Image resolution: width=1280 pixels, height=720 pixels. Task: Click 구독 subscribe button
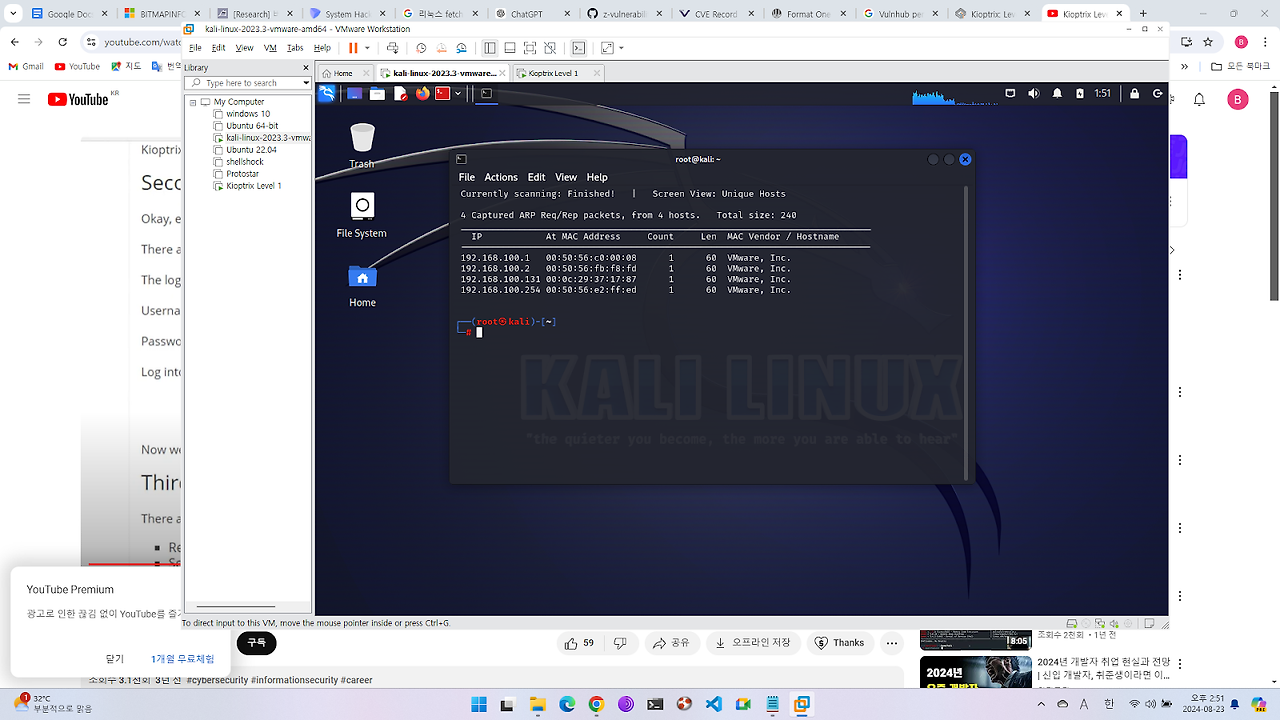point(257,643)
